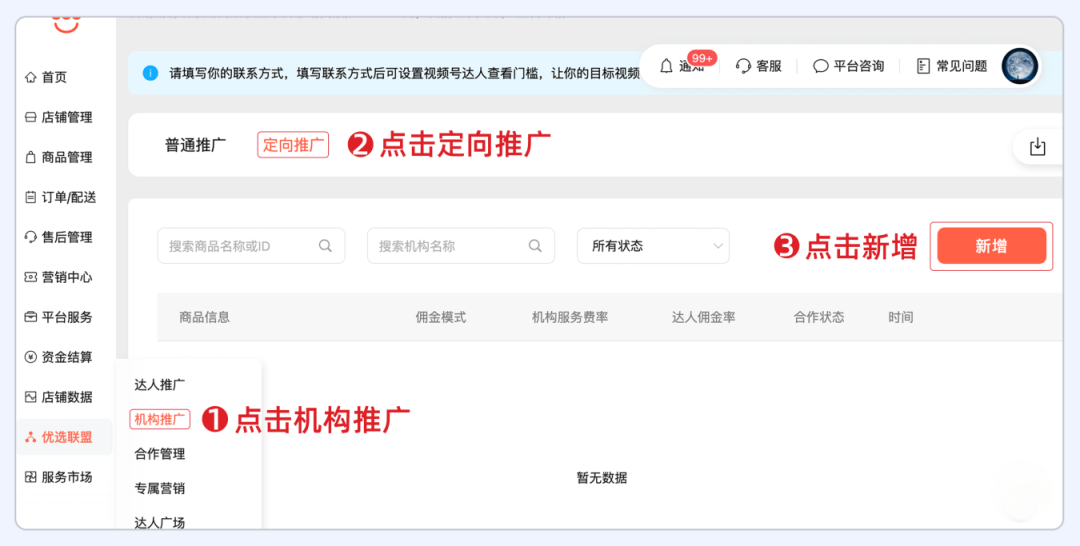Screen dimensions: 1080x546
Task: Switch to the 定向推广 tab
Action: (293, 145)
